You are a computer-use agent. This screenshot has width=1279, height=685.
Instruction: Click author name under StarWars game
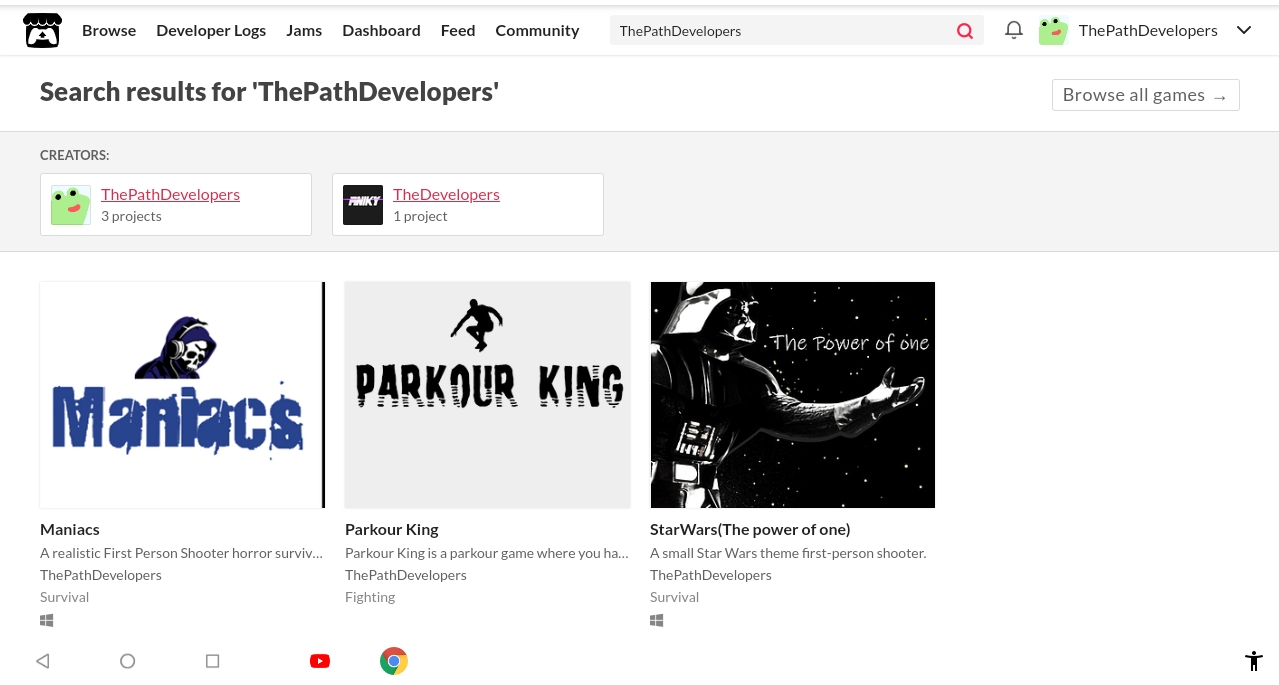[x=711, y=575]
